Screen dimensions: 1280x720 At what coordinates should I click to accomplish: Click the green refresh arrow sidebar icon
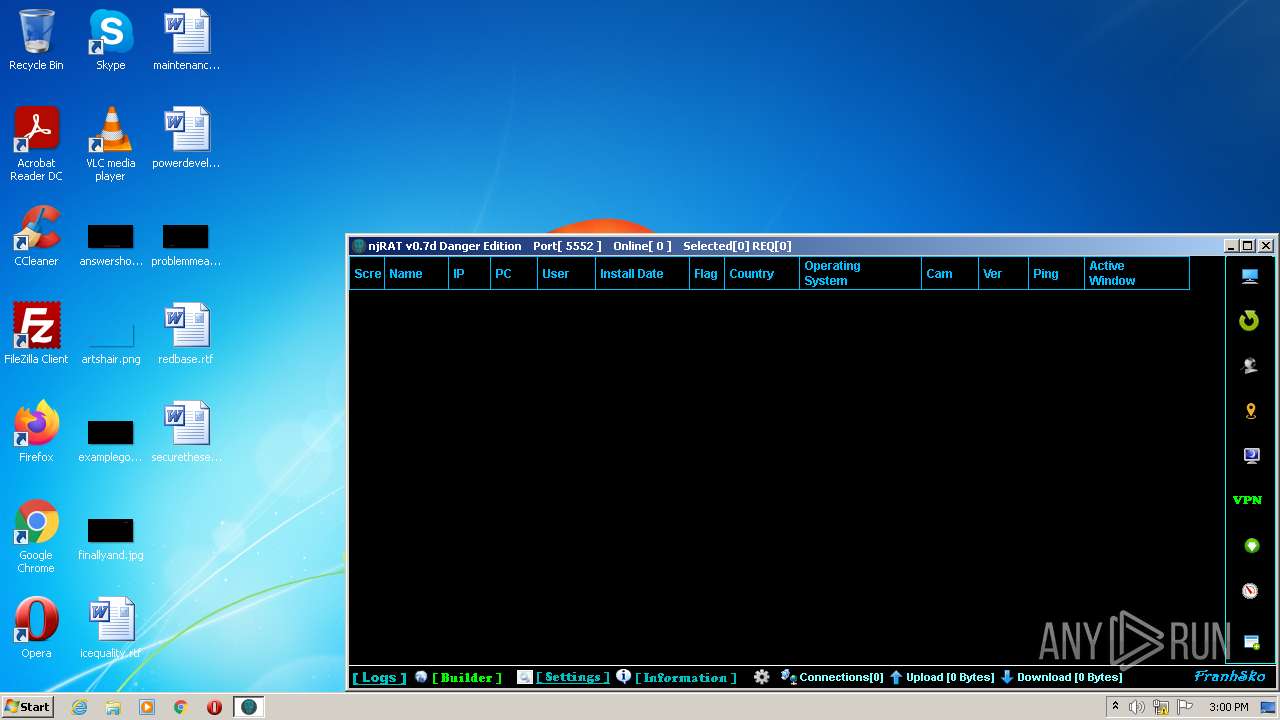point(1249,321)
